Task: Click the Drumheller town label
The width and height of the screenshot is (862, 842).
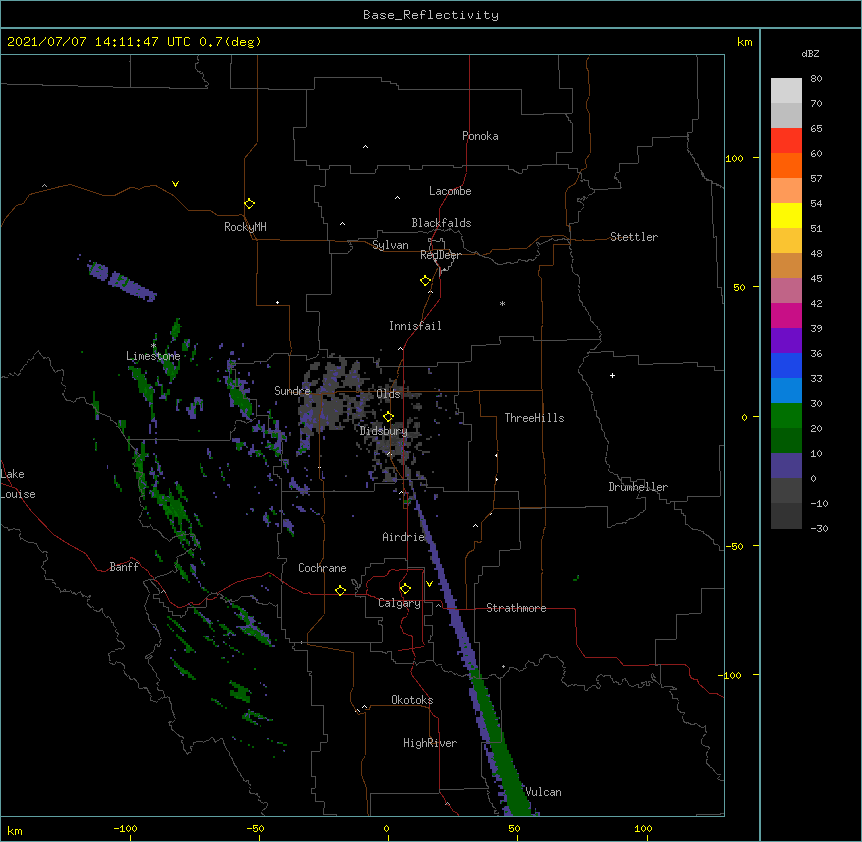Action: [x=638, y=487]
